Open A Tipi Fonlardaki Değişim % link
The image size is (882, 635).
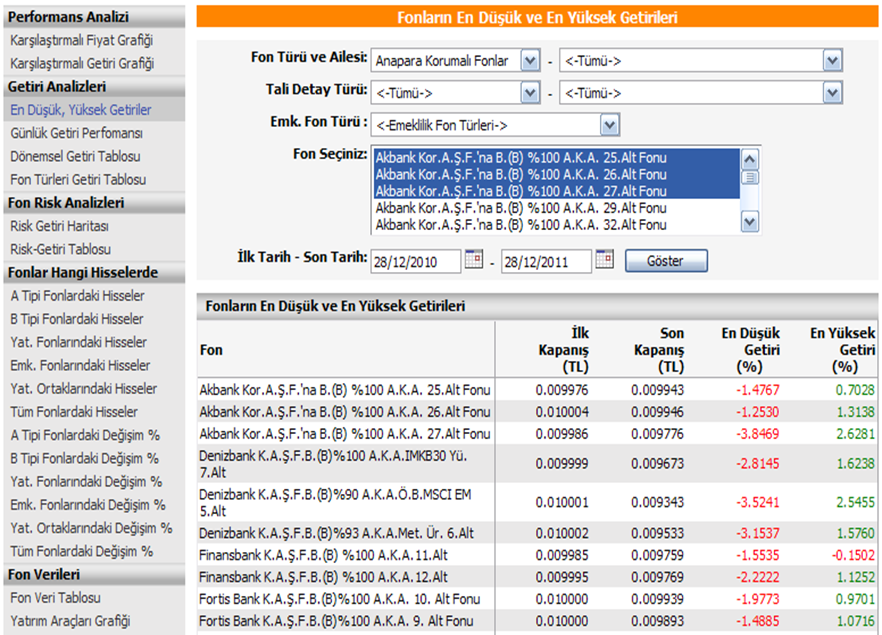point(85,435)
